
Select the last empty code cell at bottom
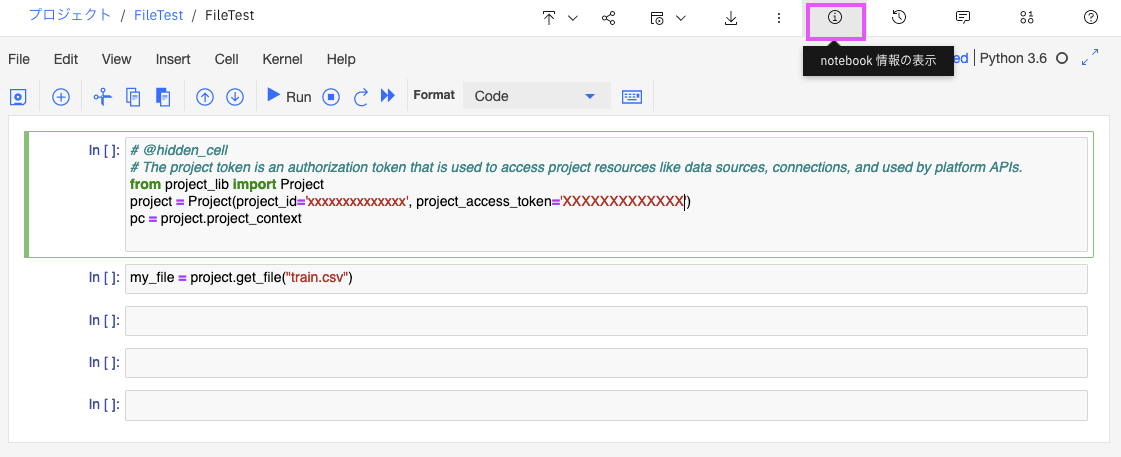tap(606, 405)
